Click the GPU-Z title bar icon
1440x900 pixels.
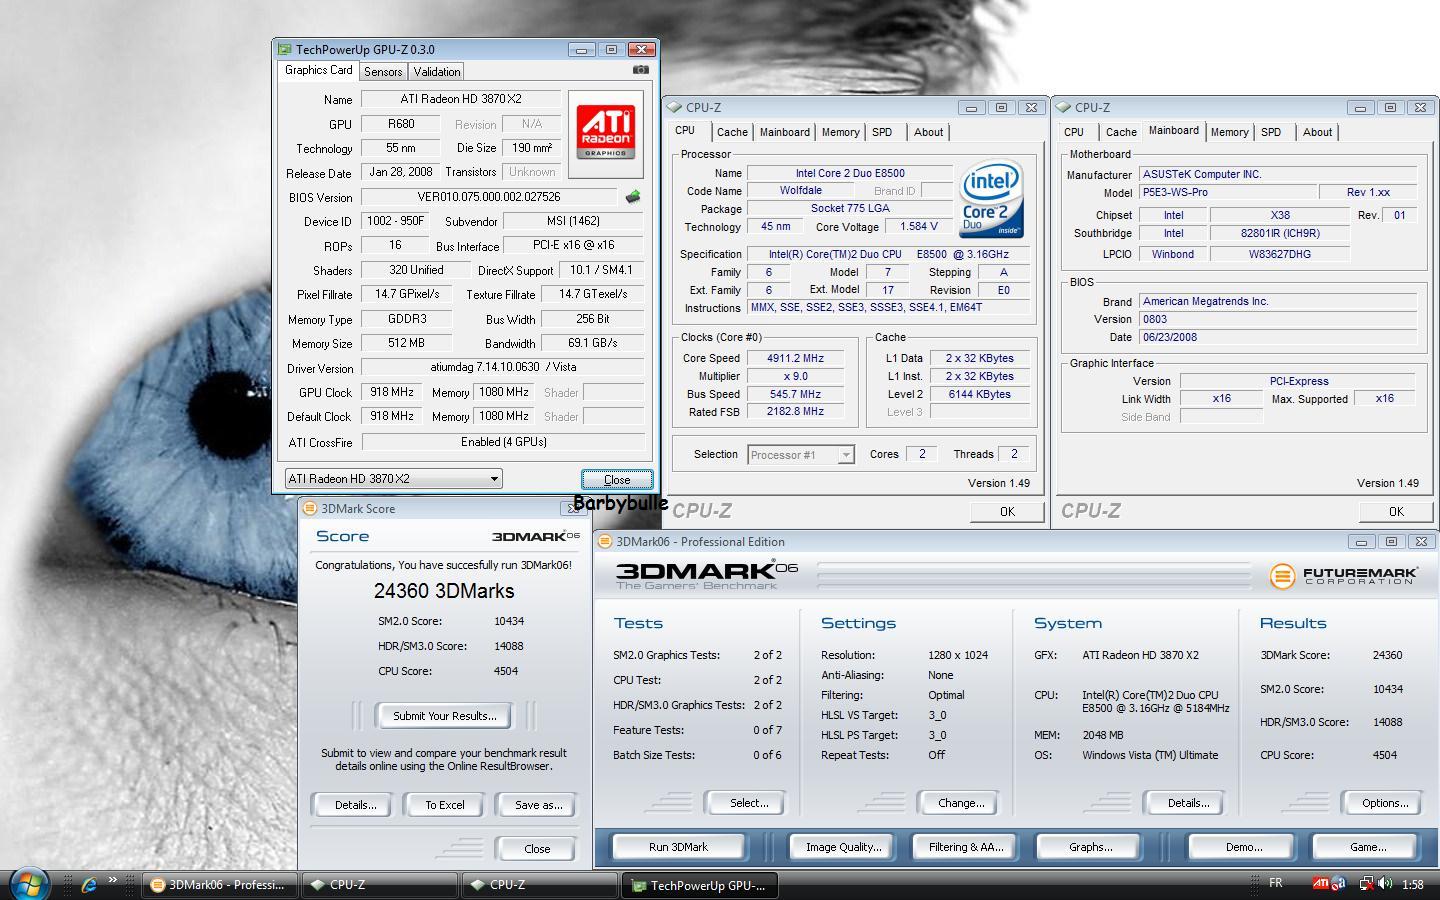[285, 49]
